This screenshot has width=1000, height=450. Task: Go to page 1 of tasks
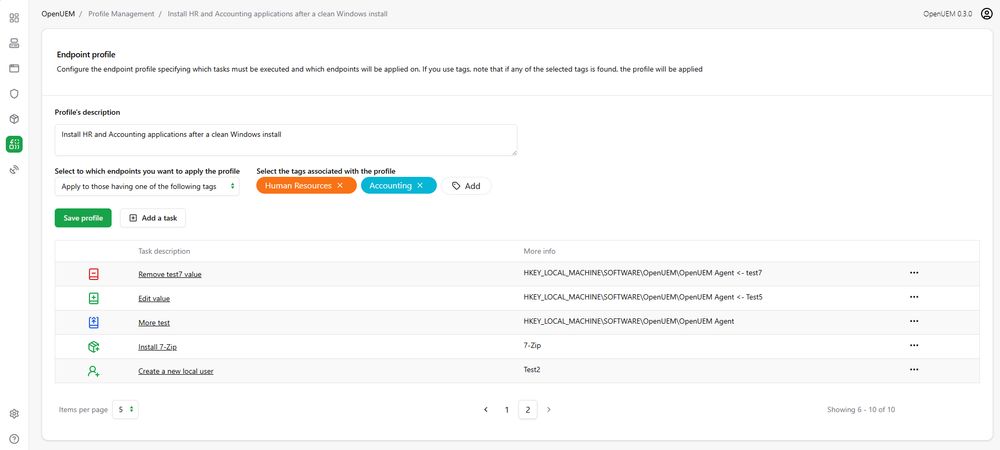coord(507,409)
